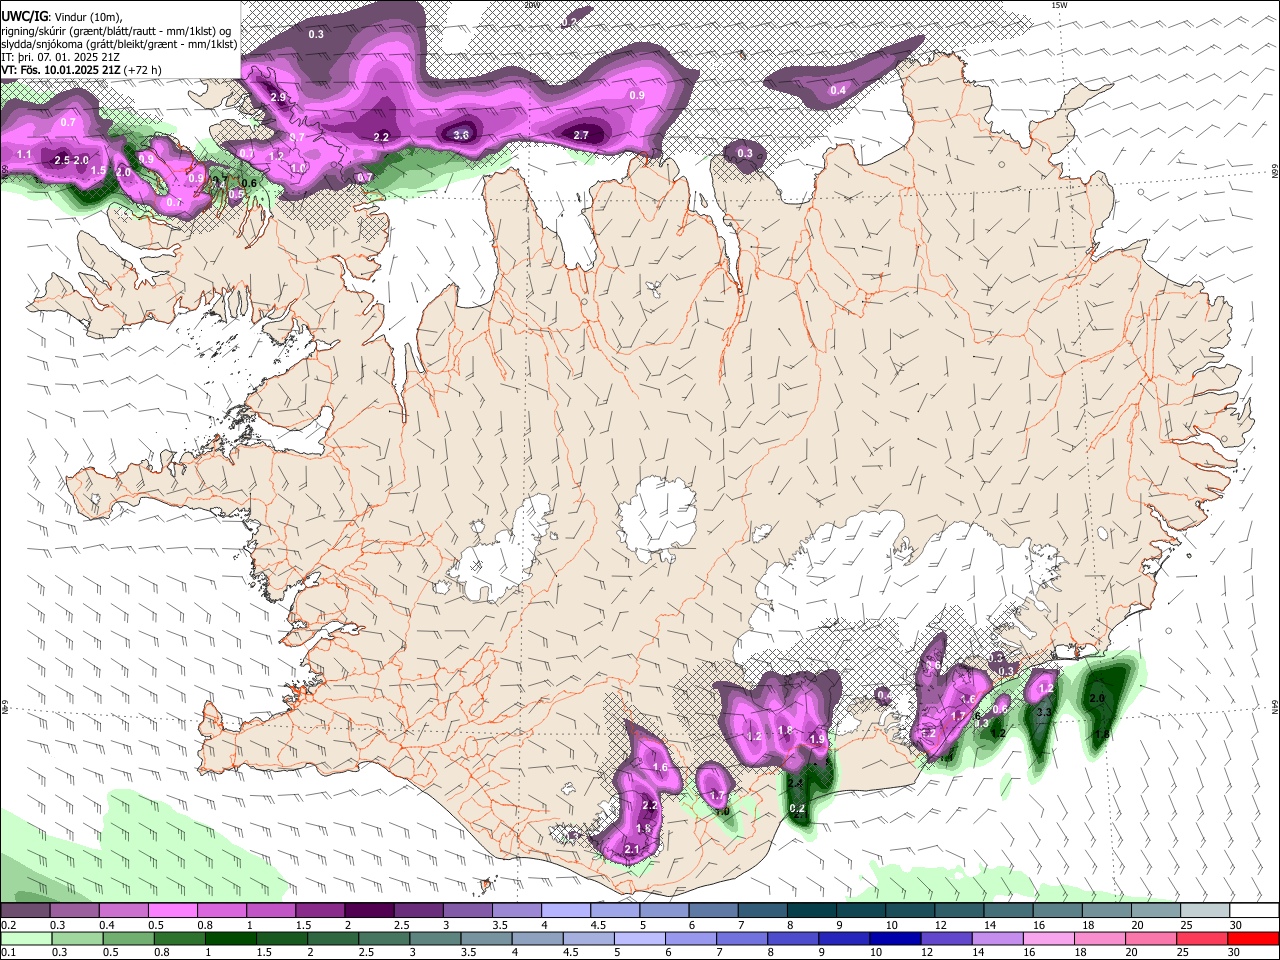Screen dimensions: 1280x960
Task: Click the top-row lavender swatch between 4 and 4.5
Action: tap(566, 911)
